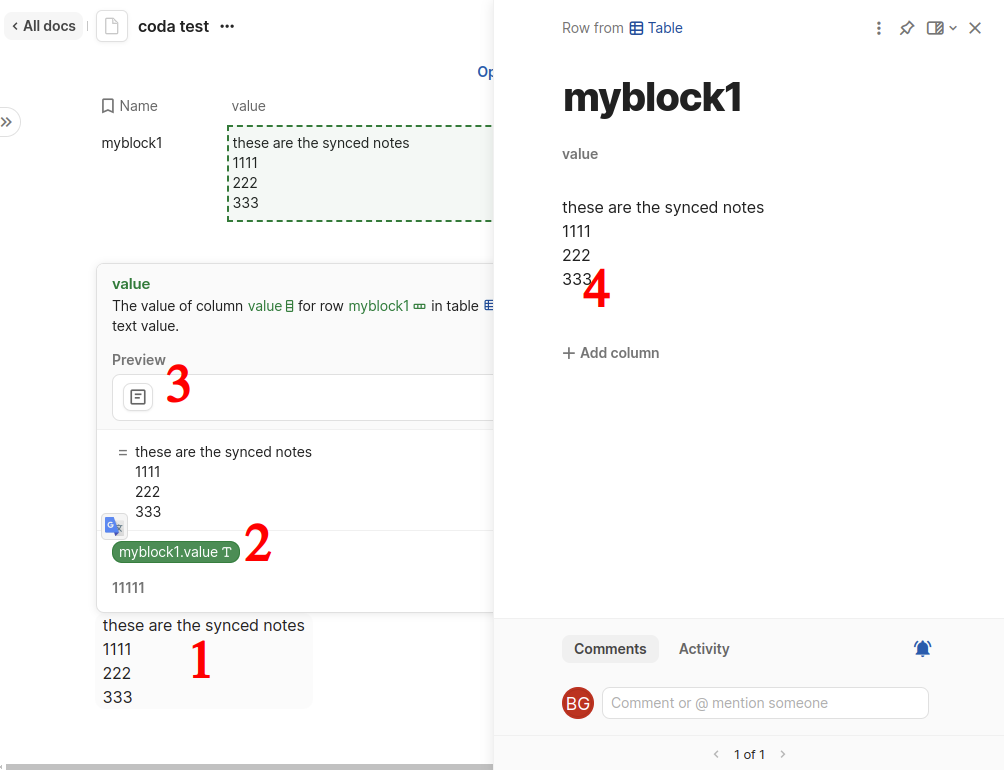Focus the comment input field
1004x770 pixels.
coord(765,703)
